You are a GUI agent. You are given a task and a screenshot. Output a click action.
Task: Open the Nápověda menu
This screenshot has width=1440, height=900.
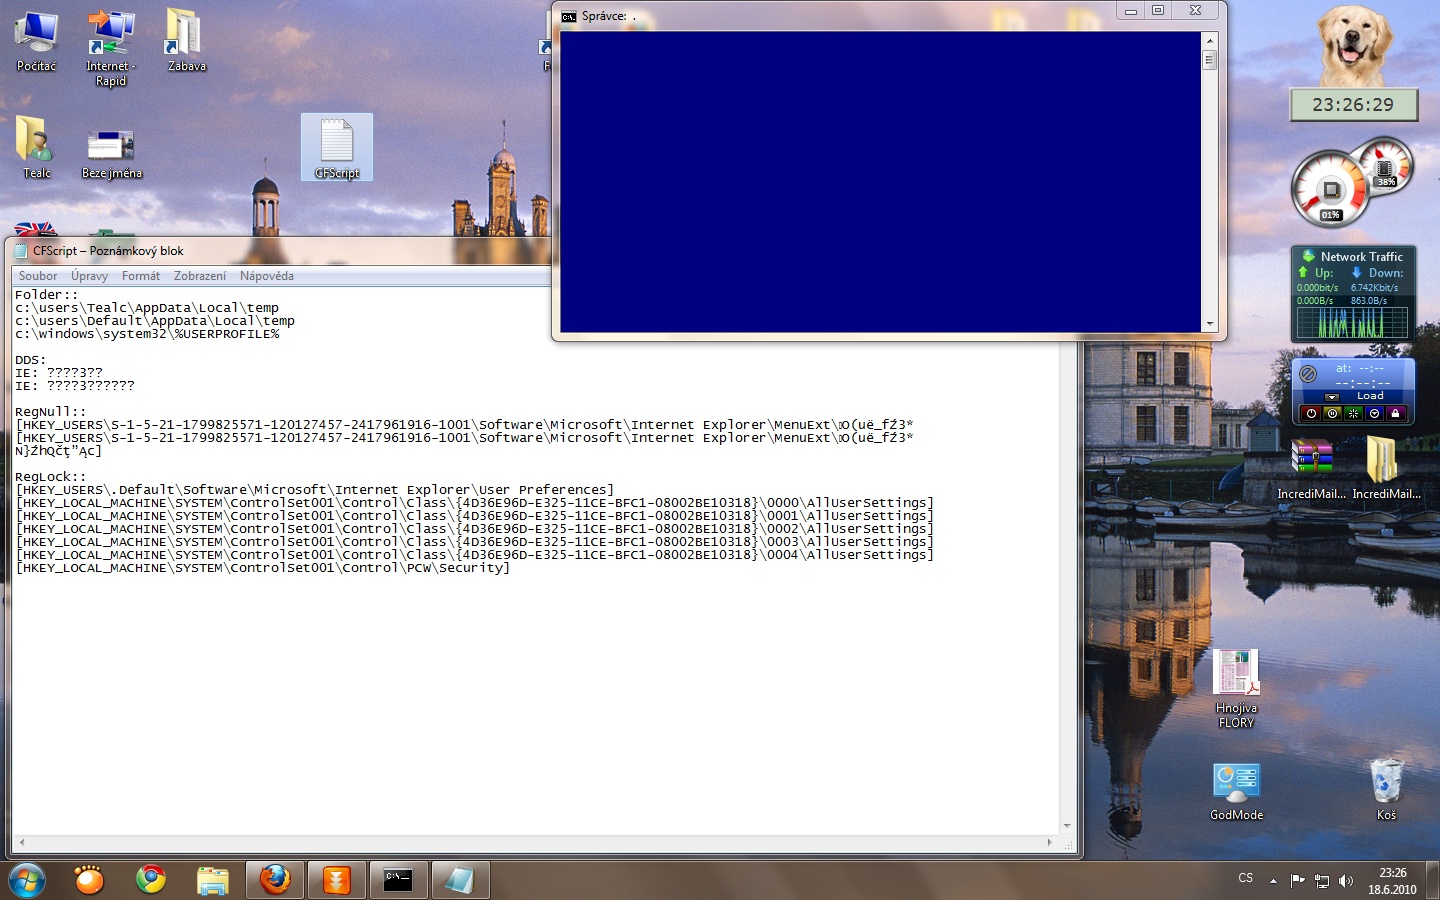[x=266, y=276]
